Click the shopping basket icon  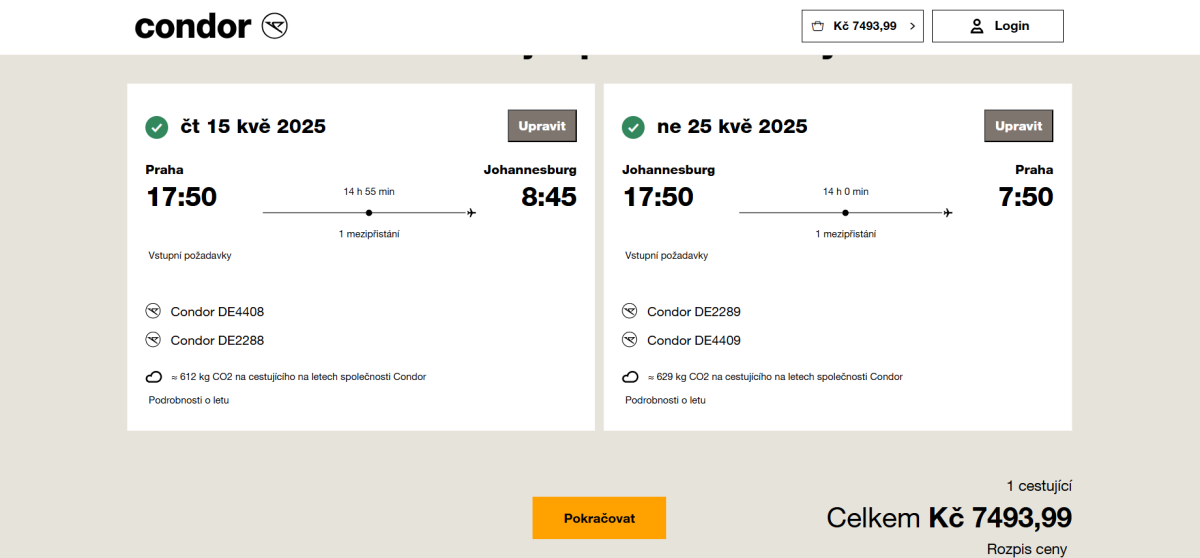[x=818, y=26]
